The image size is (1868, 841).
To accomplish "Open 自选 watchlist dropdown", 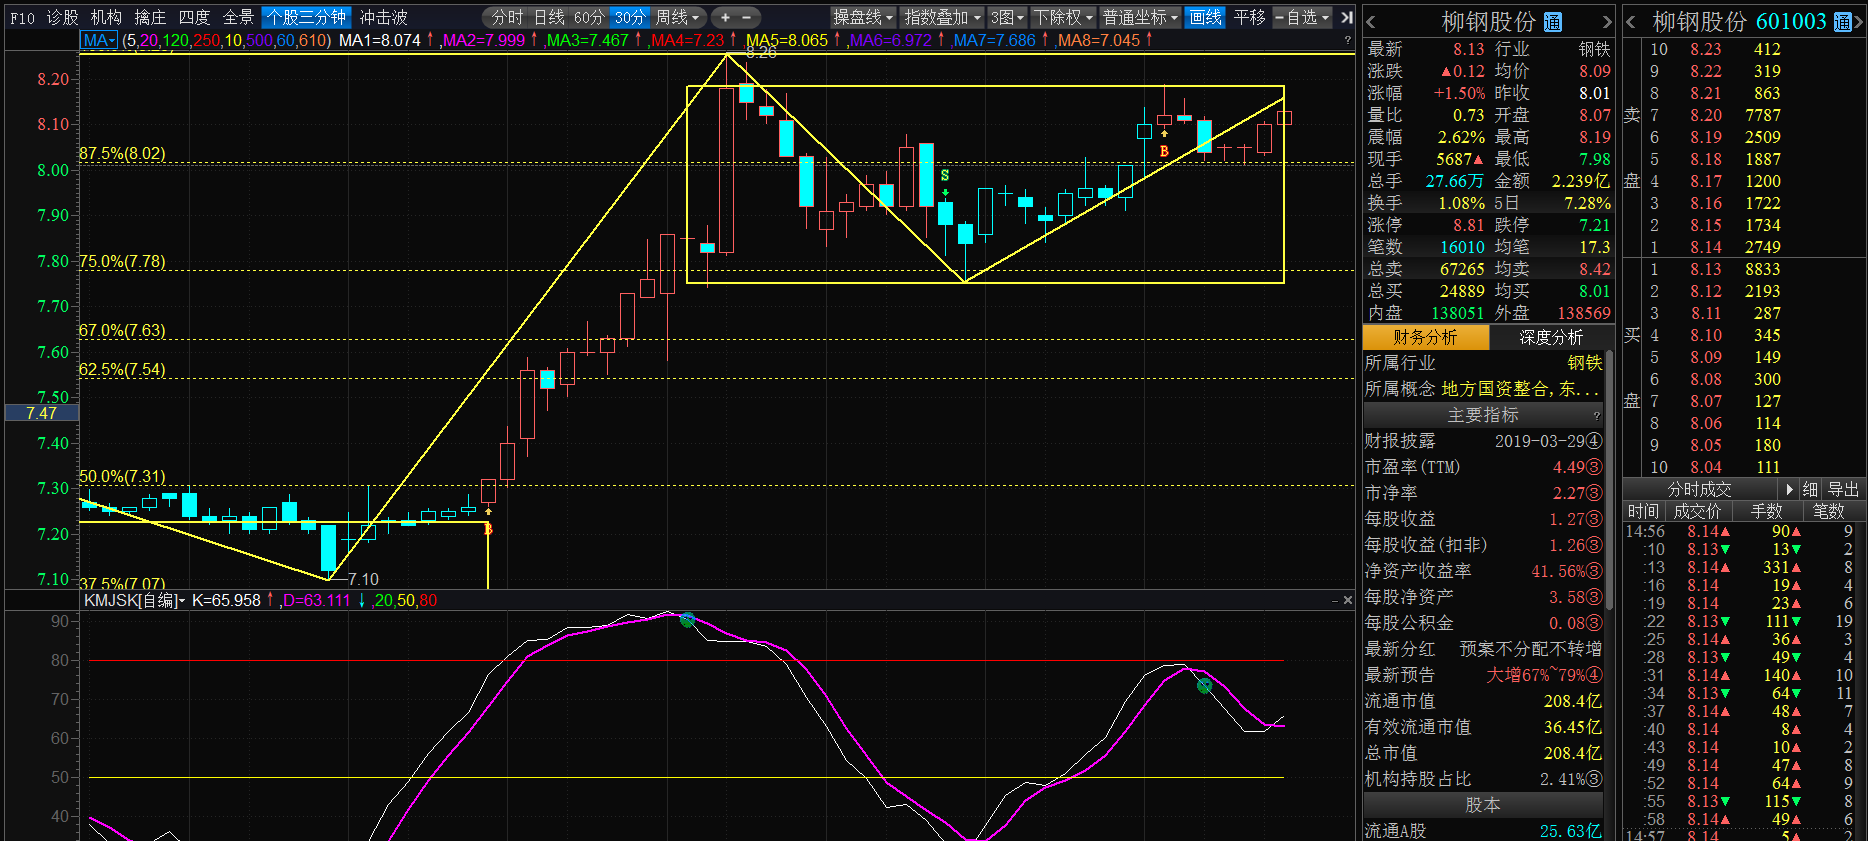I will [1302, 17].
